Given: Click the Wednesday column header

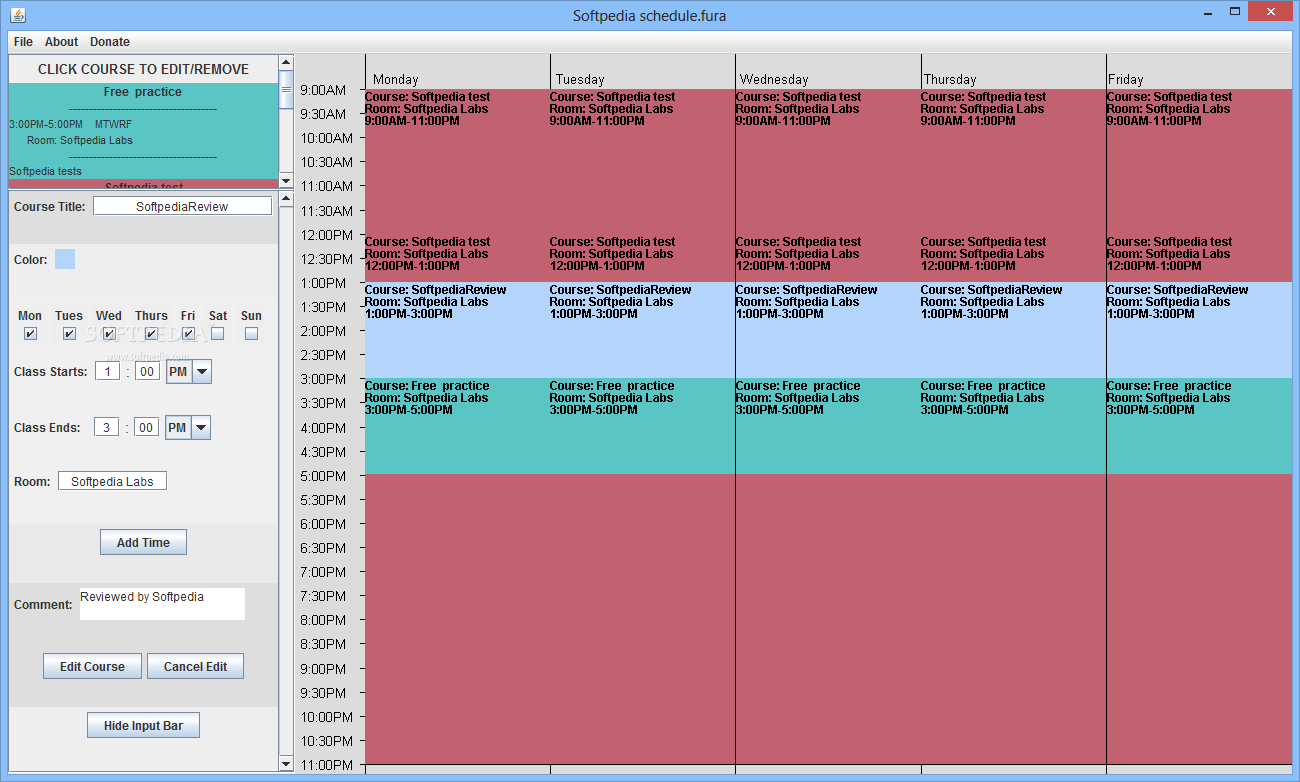Looking at the screenshot, I should tap(774, 79).
